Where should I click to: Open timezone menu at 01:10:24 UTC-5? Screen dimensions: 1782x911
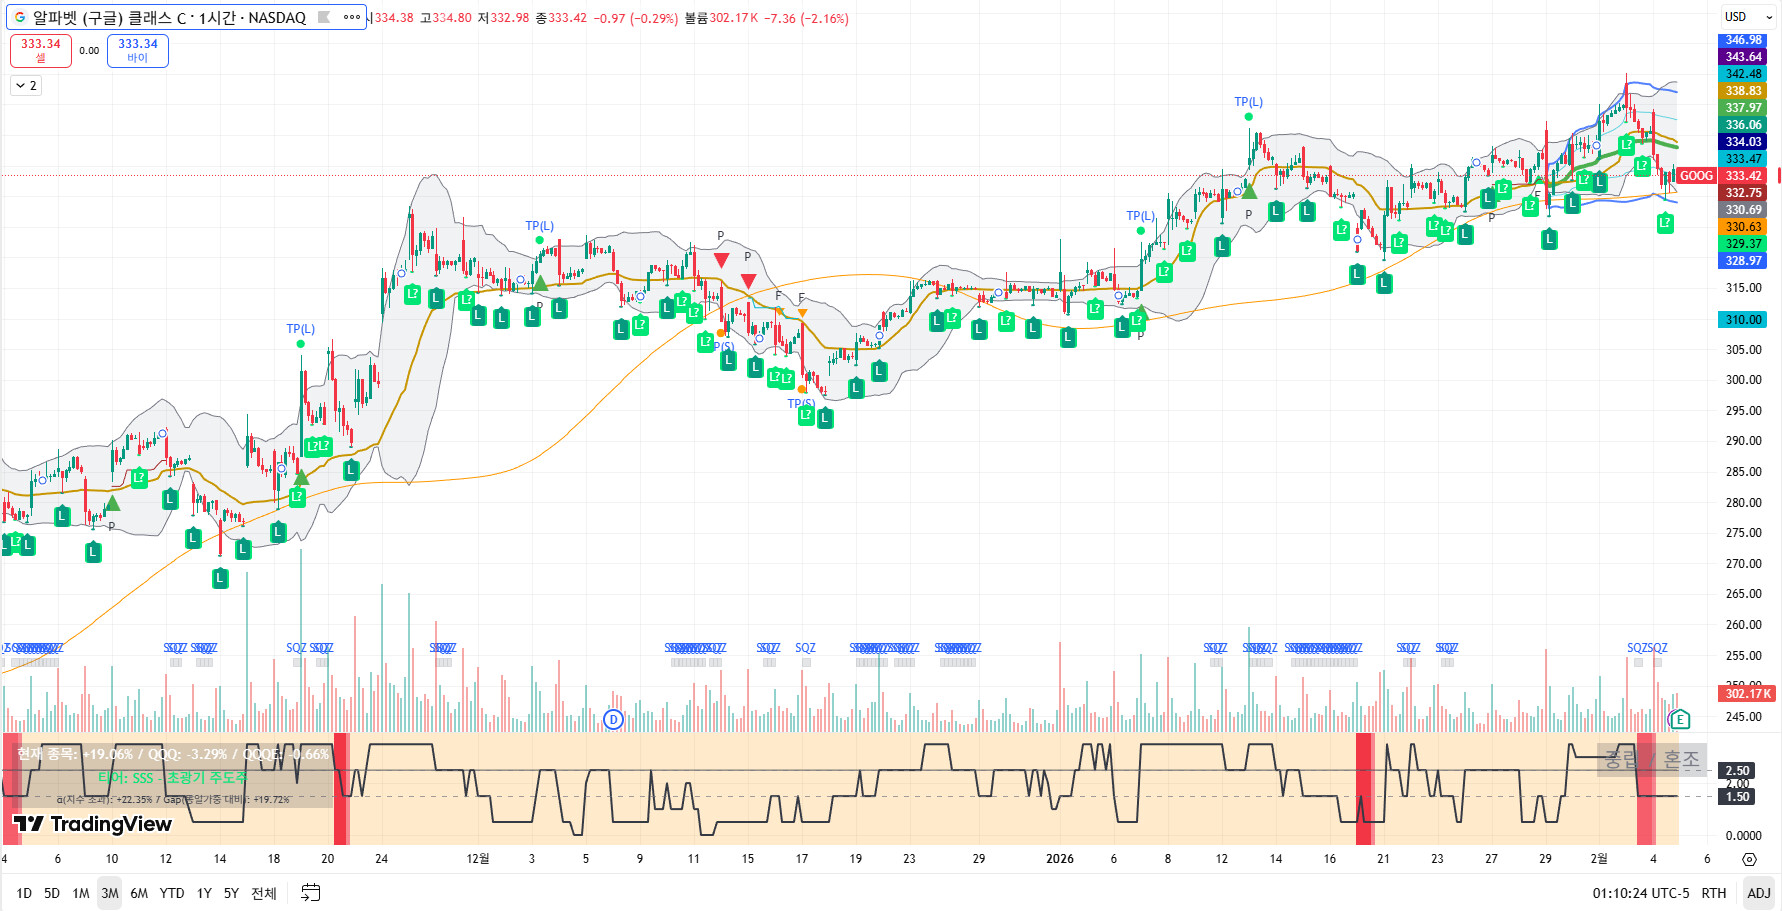click(x=1641, y=893)
